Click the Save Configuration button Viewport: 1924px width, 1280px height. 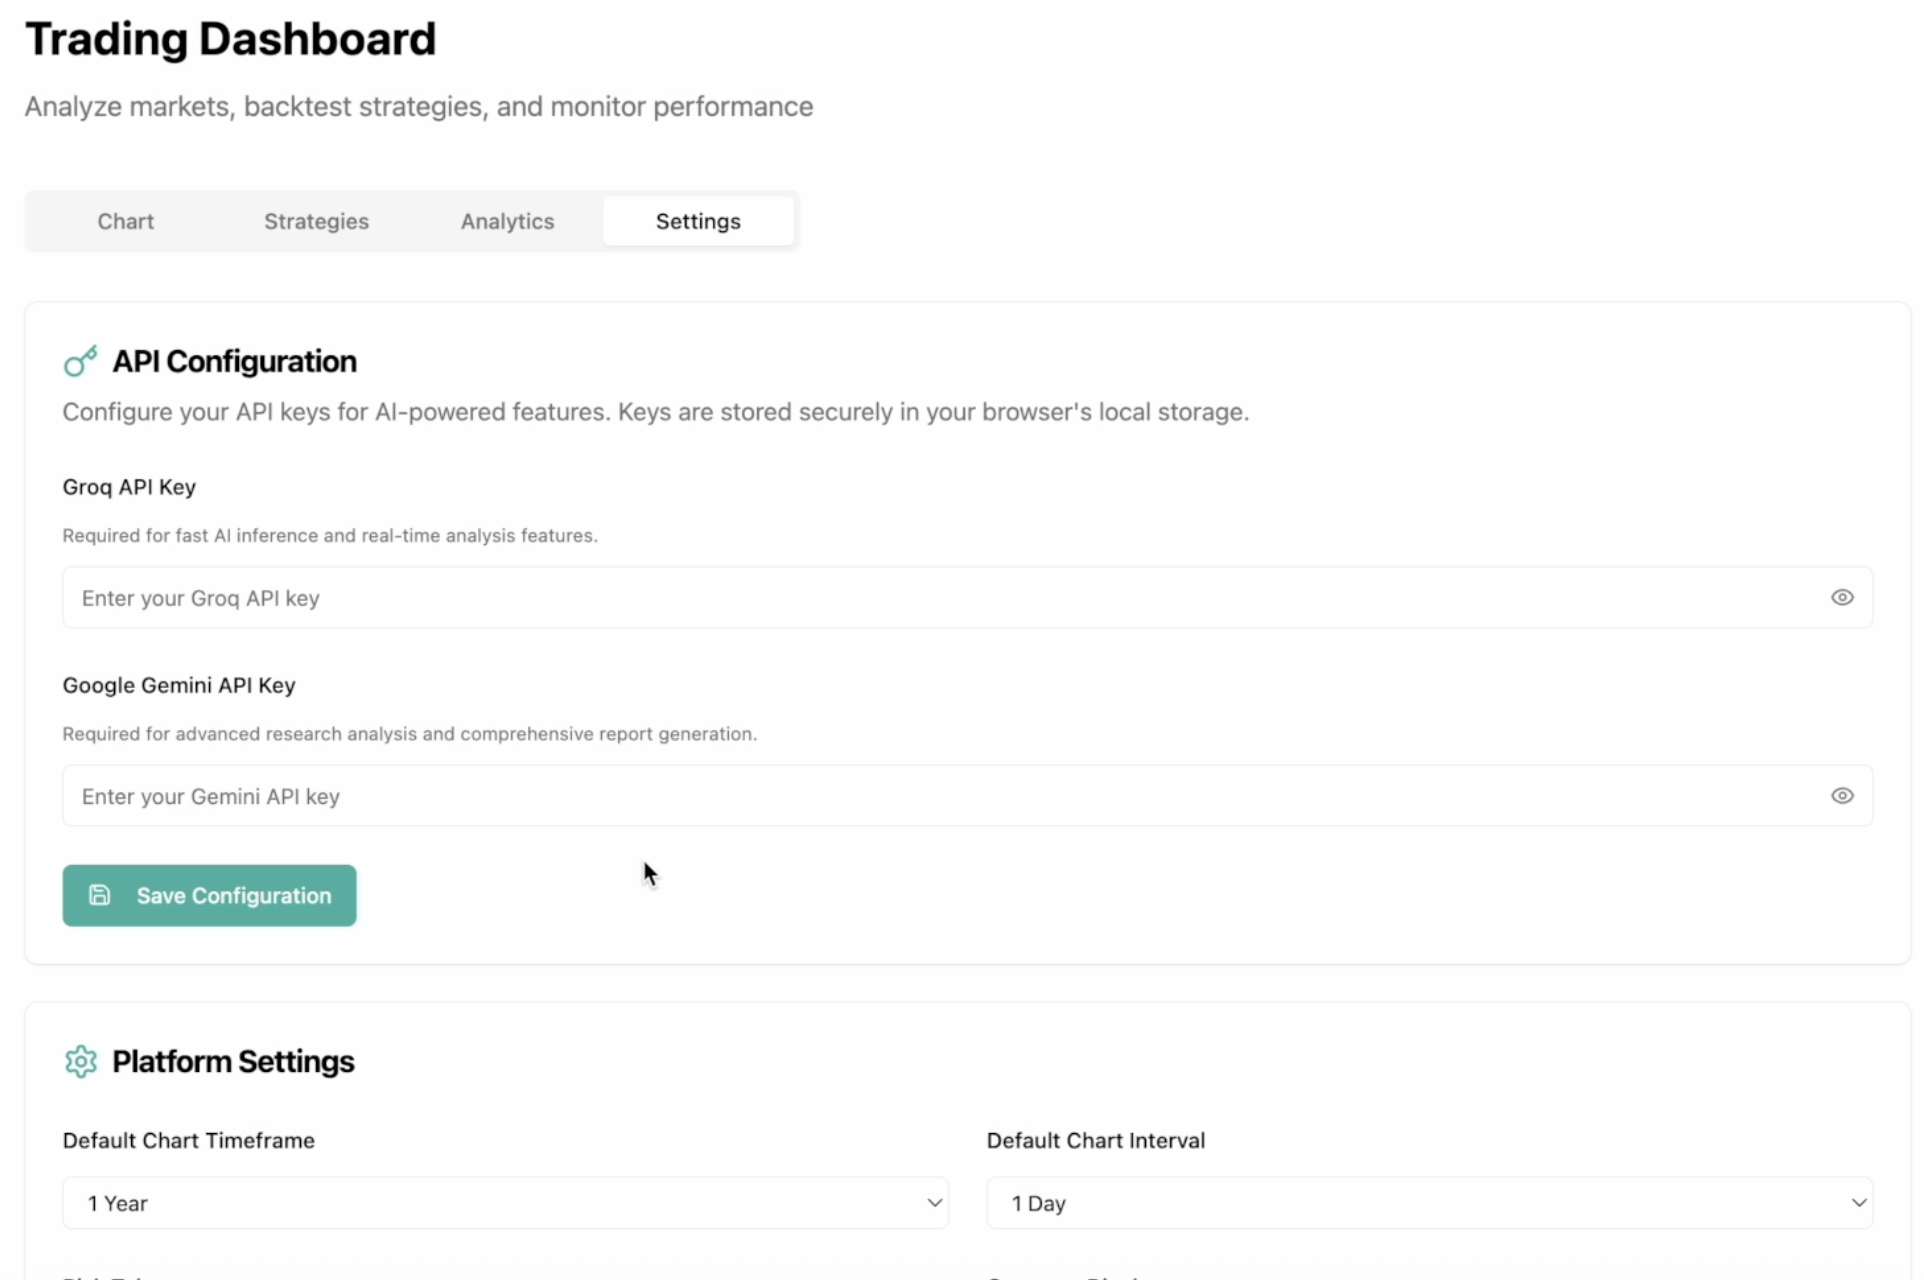click(x=209, y=895)
